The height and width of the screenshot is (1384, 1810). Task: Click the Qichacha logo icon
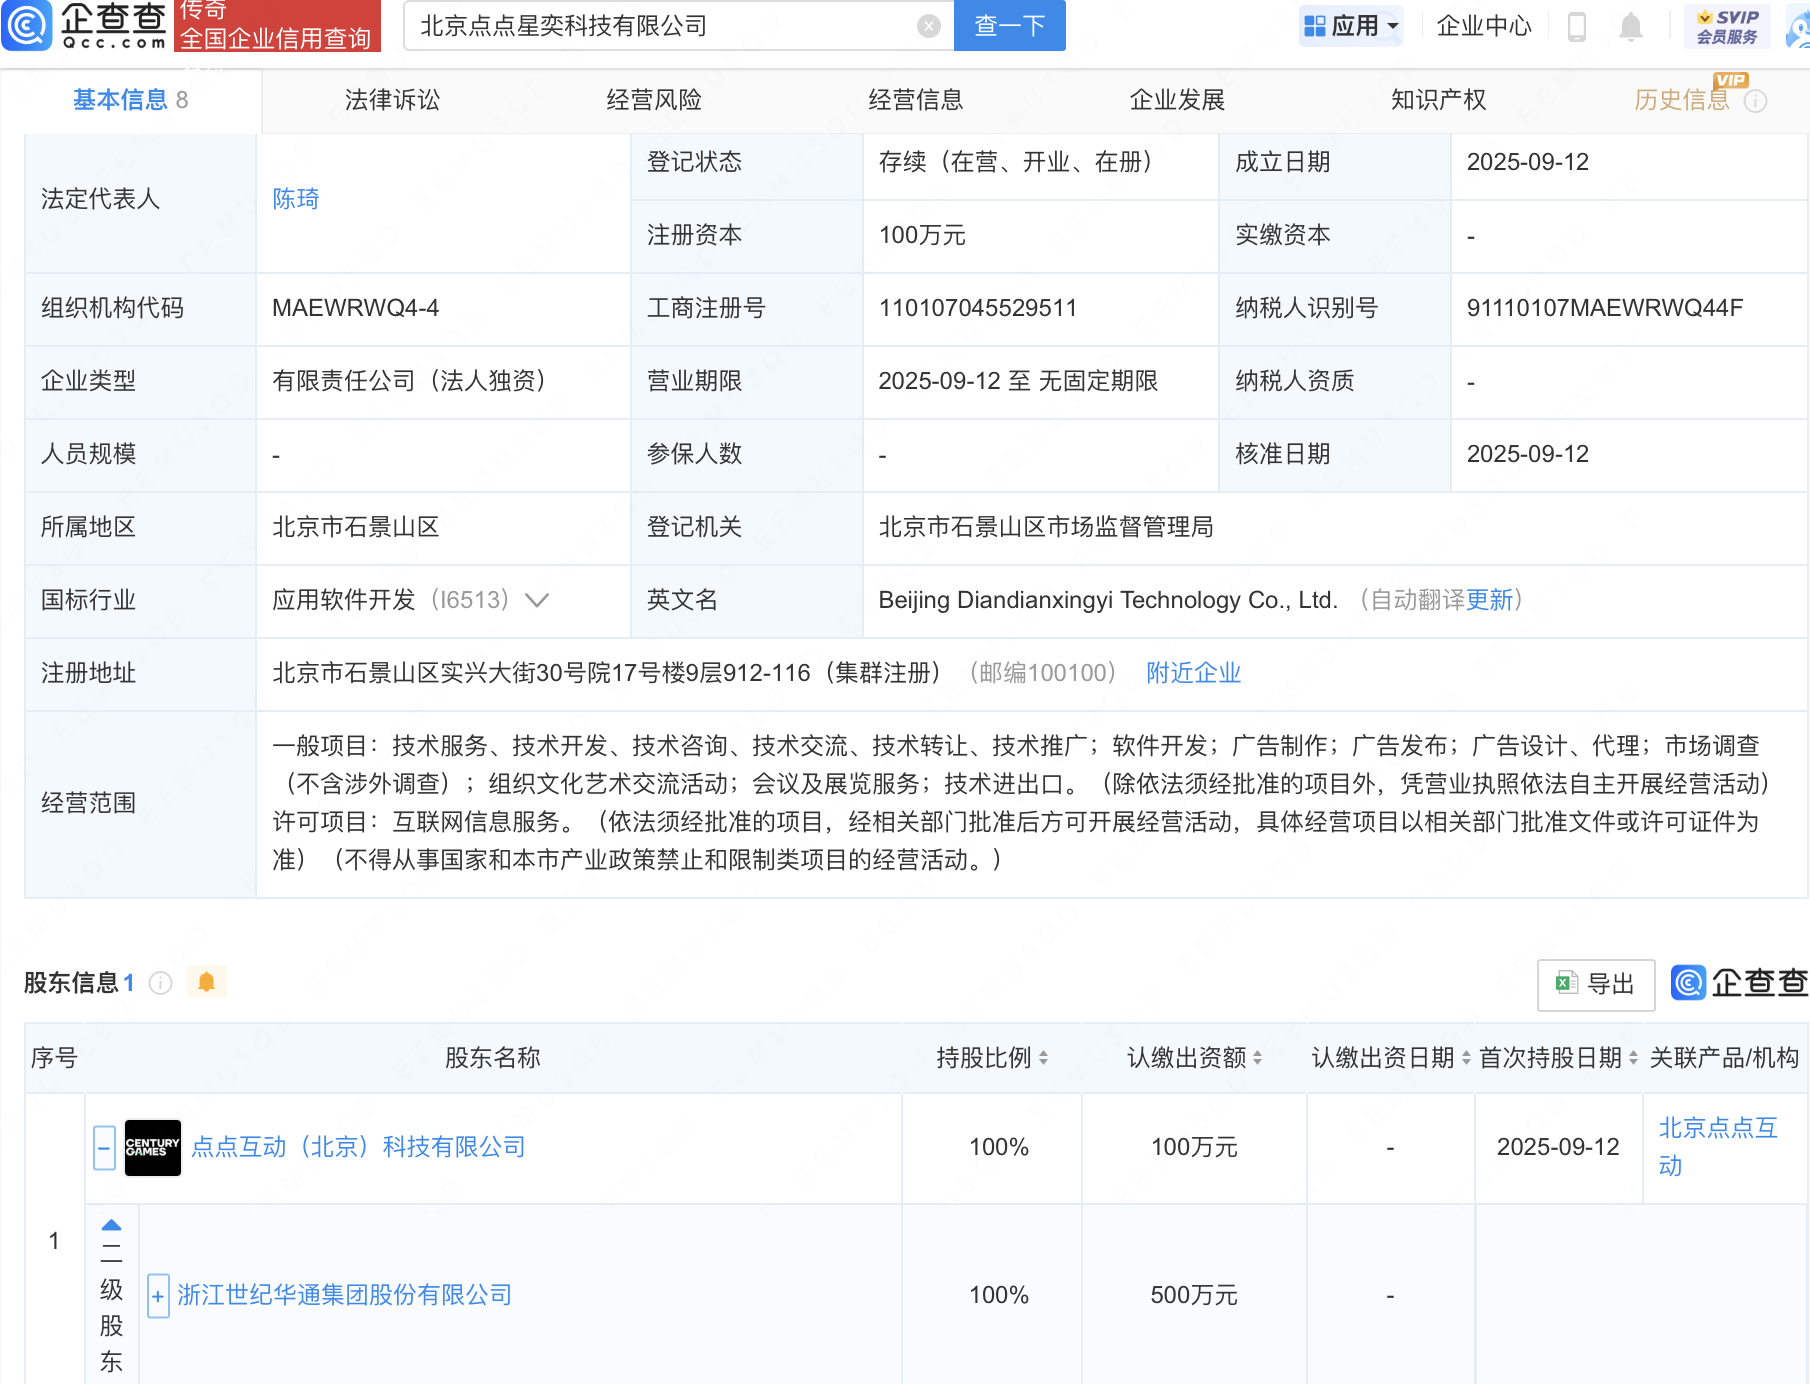(27, 25)
